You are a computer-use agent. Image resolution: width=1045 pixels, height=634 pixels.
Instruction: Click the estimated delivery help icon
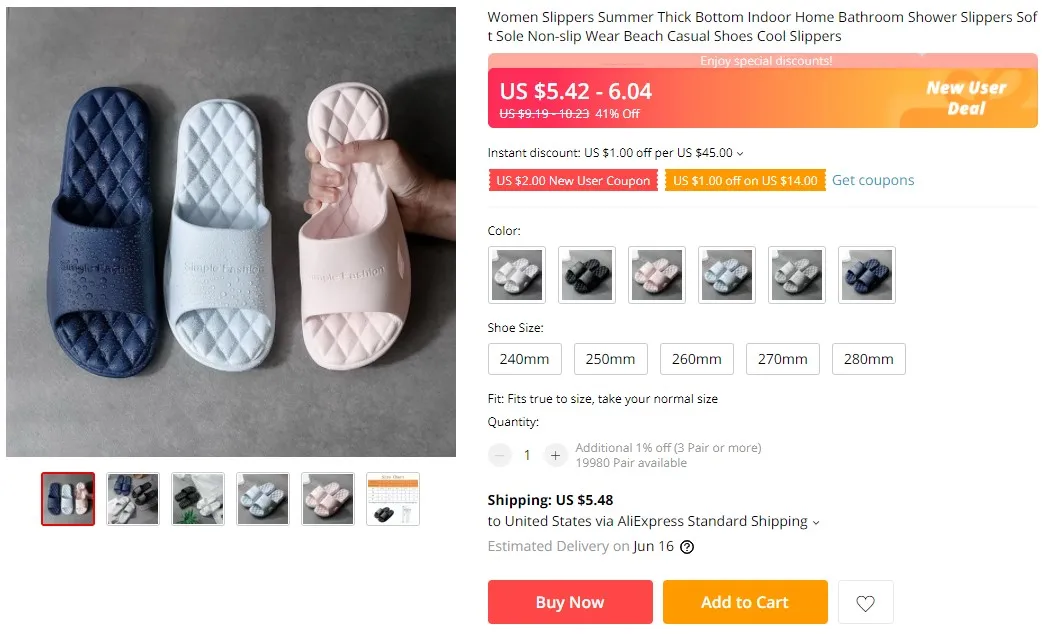687,547
